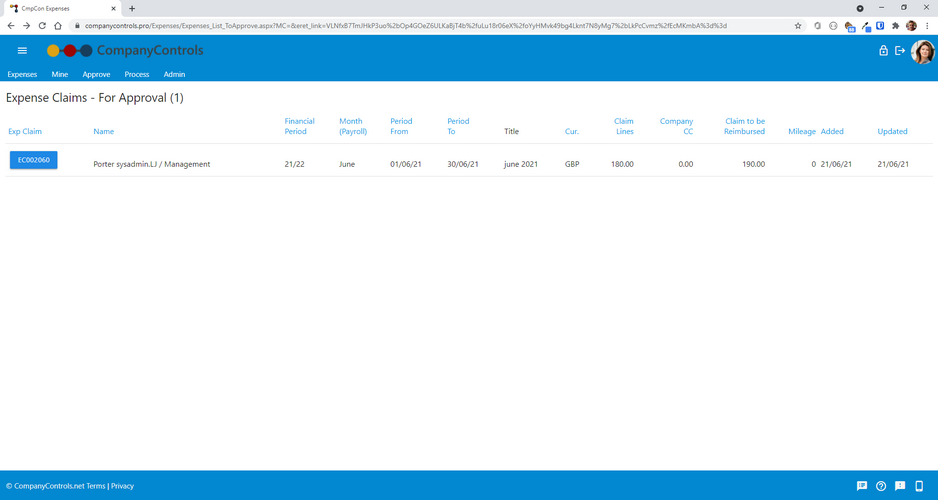Open the Terms link in the footer

[96, 486]
